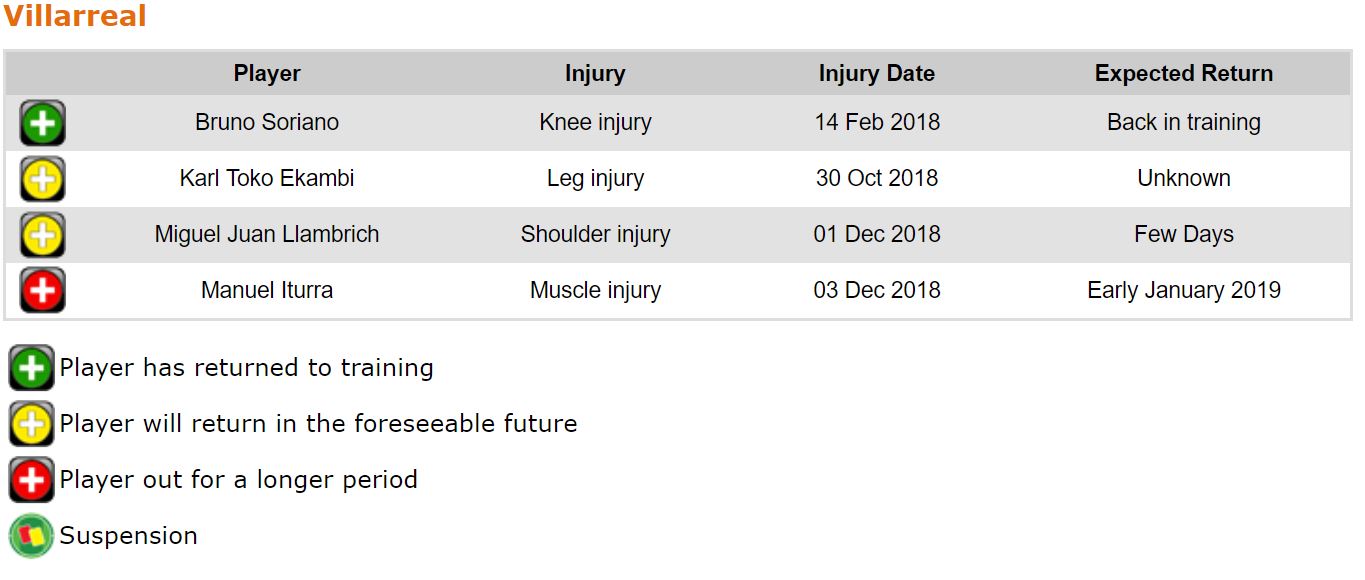Click player name Miguel Juan Llambrich
This screenshot has width=1365, height=580.
pyautogui.click(x=267, y=235)
